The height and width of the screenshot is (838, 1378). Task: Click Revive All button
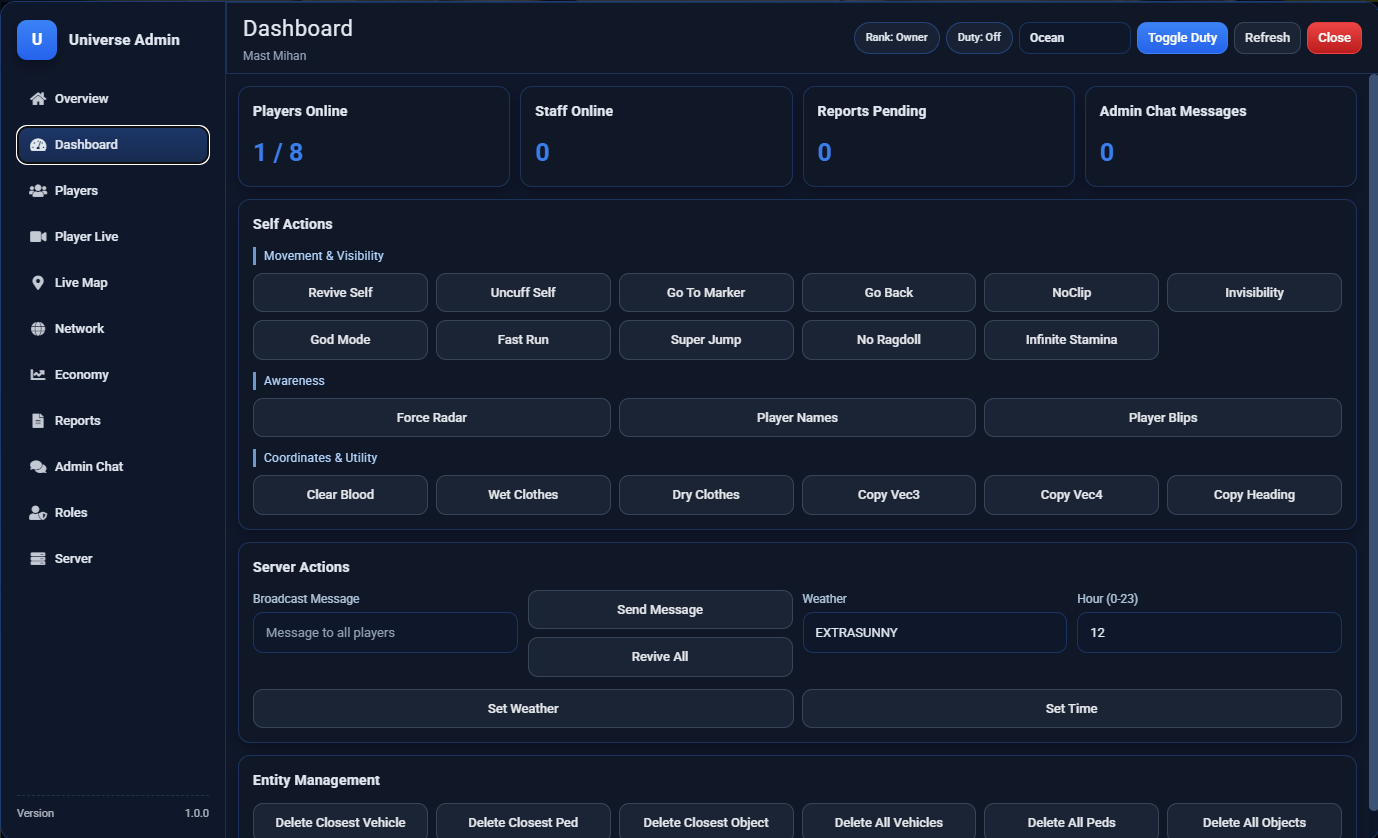coord(660,657)
